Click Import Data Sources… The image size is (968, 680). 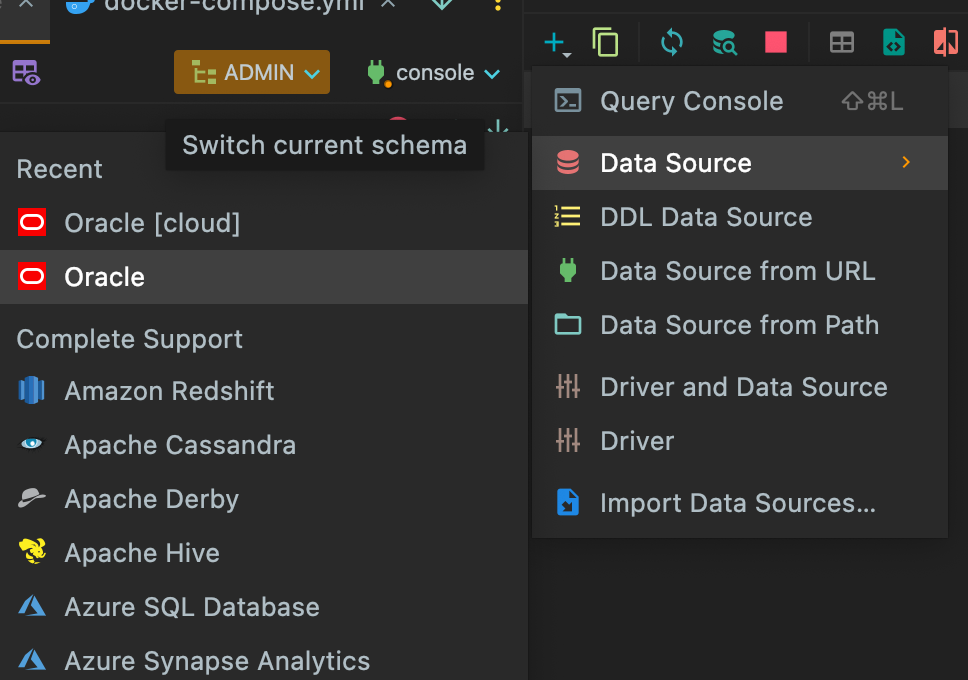tap(740, 503)
